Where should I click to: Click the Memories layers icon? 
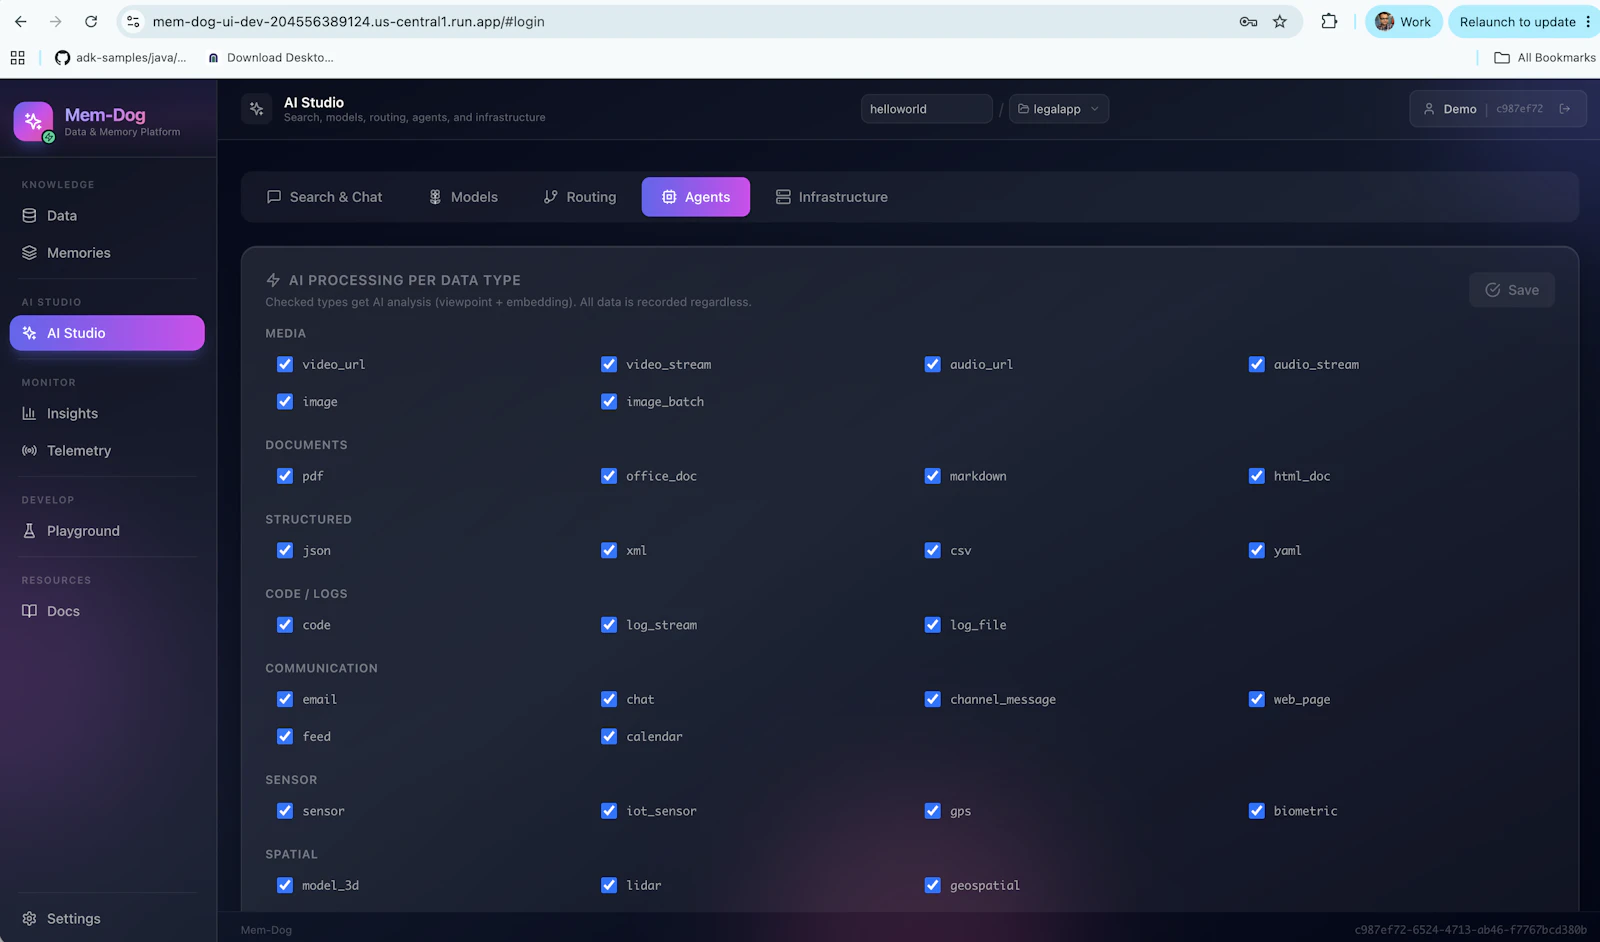(x=29, y=253)
